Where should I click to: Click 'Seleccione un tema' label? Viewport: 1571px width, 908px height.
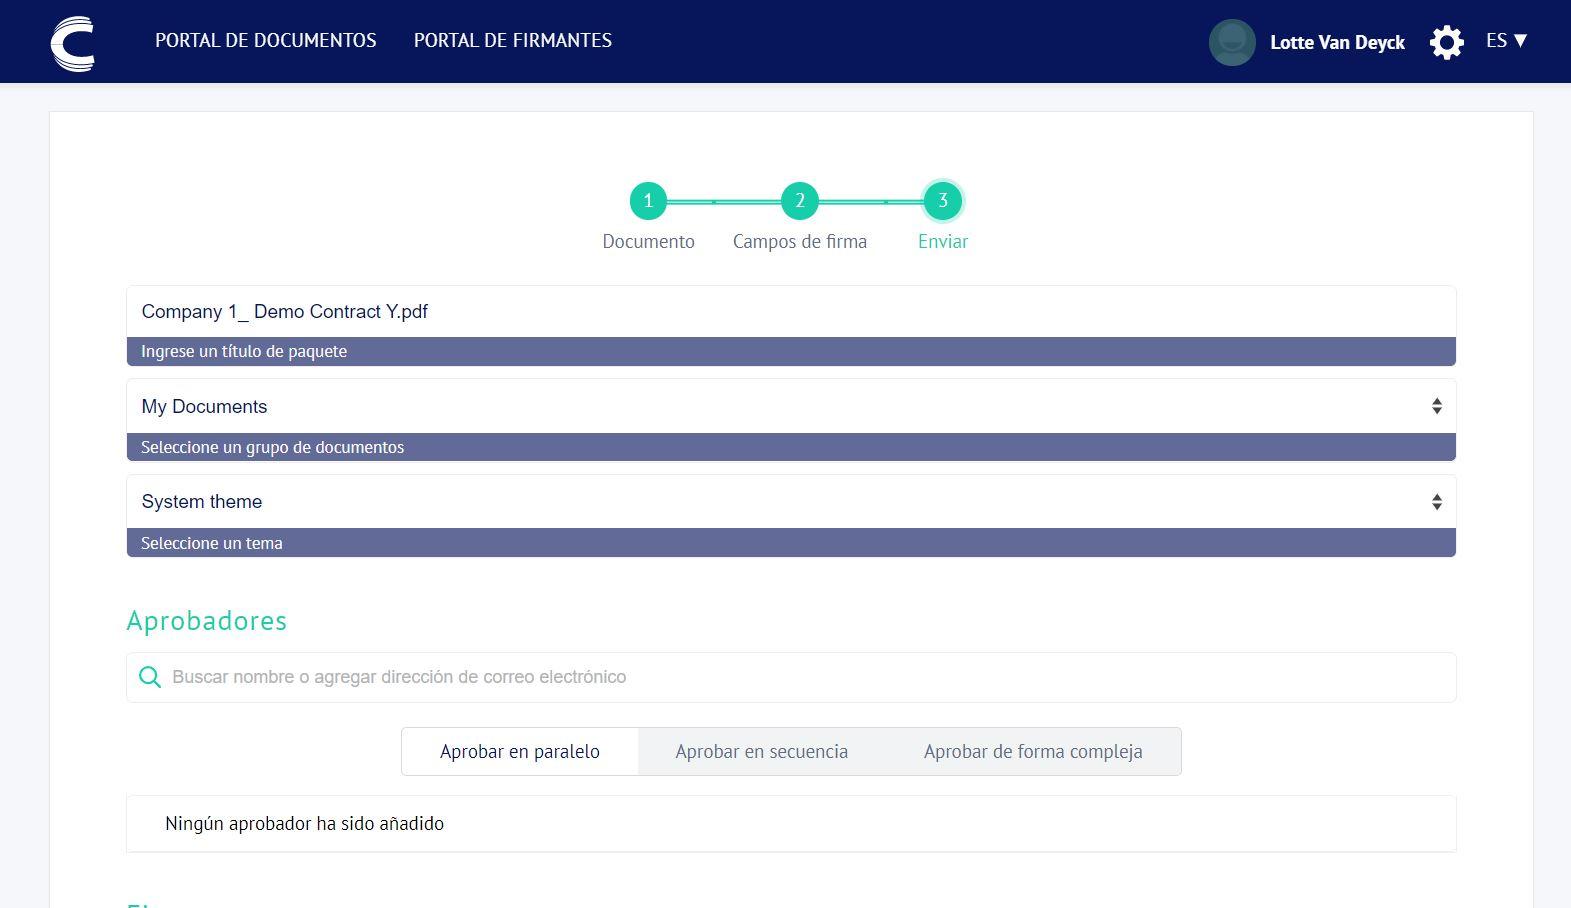(x=212, y=543)
